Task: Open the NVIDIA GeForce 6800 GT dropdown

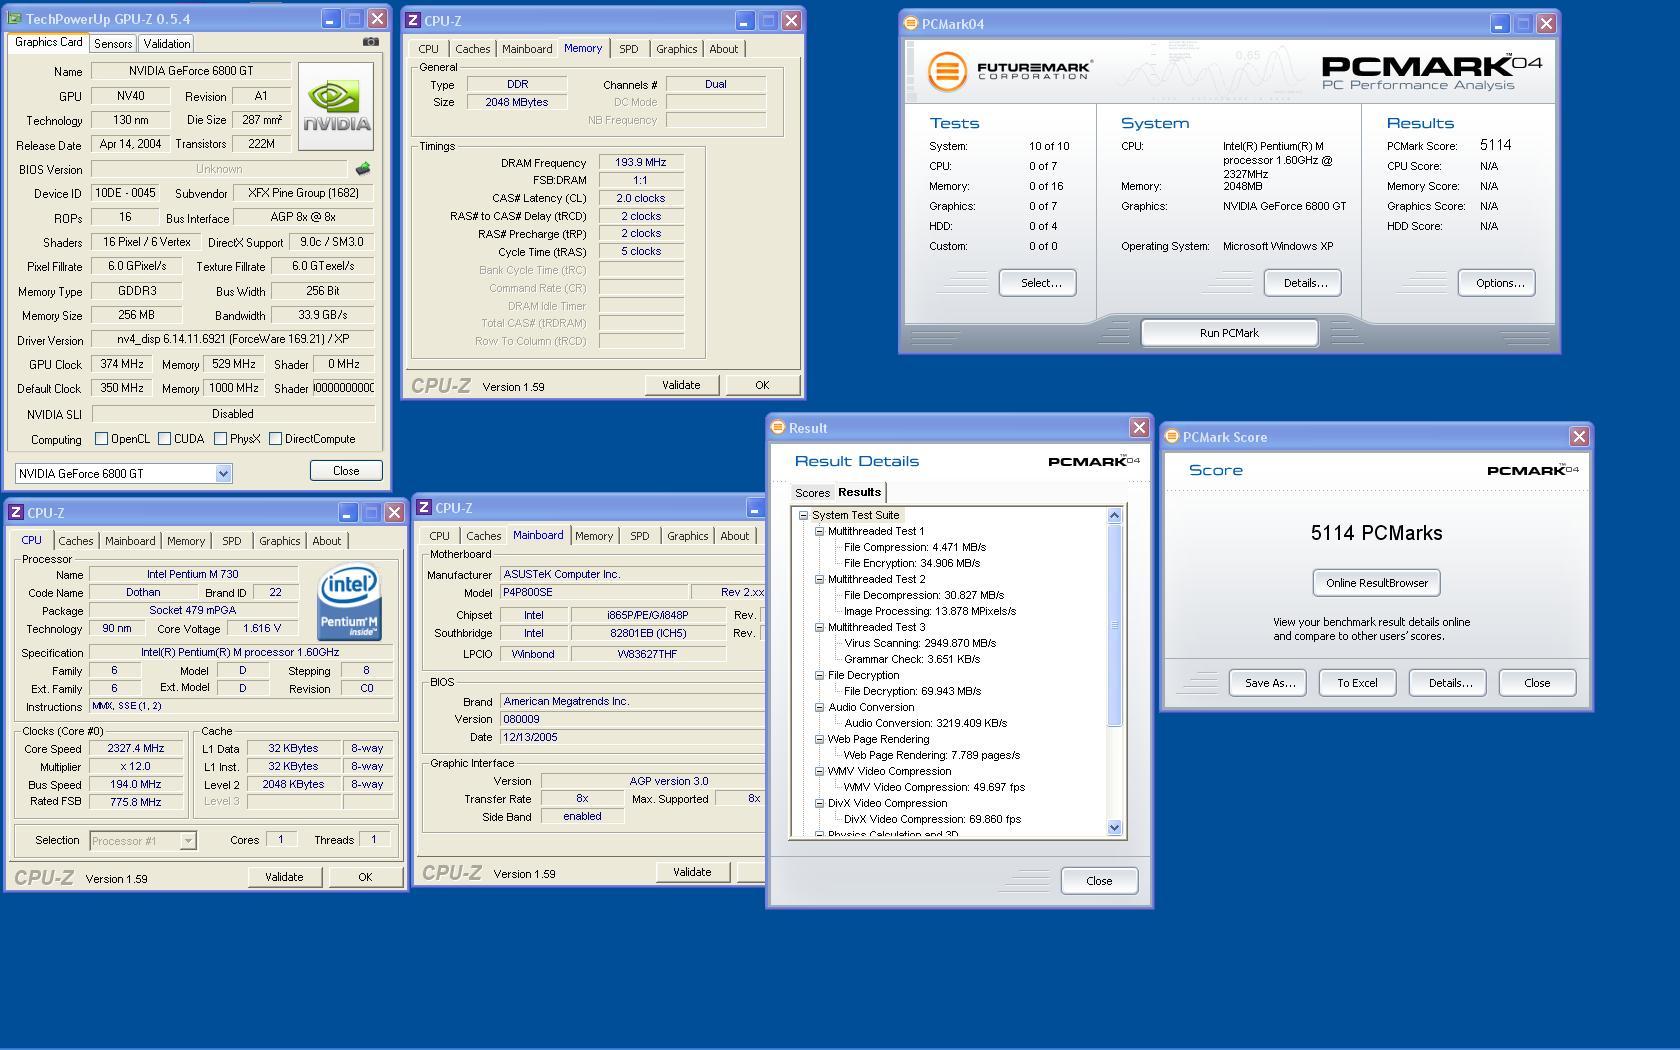Action: point(224,473)
